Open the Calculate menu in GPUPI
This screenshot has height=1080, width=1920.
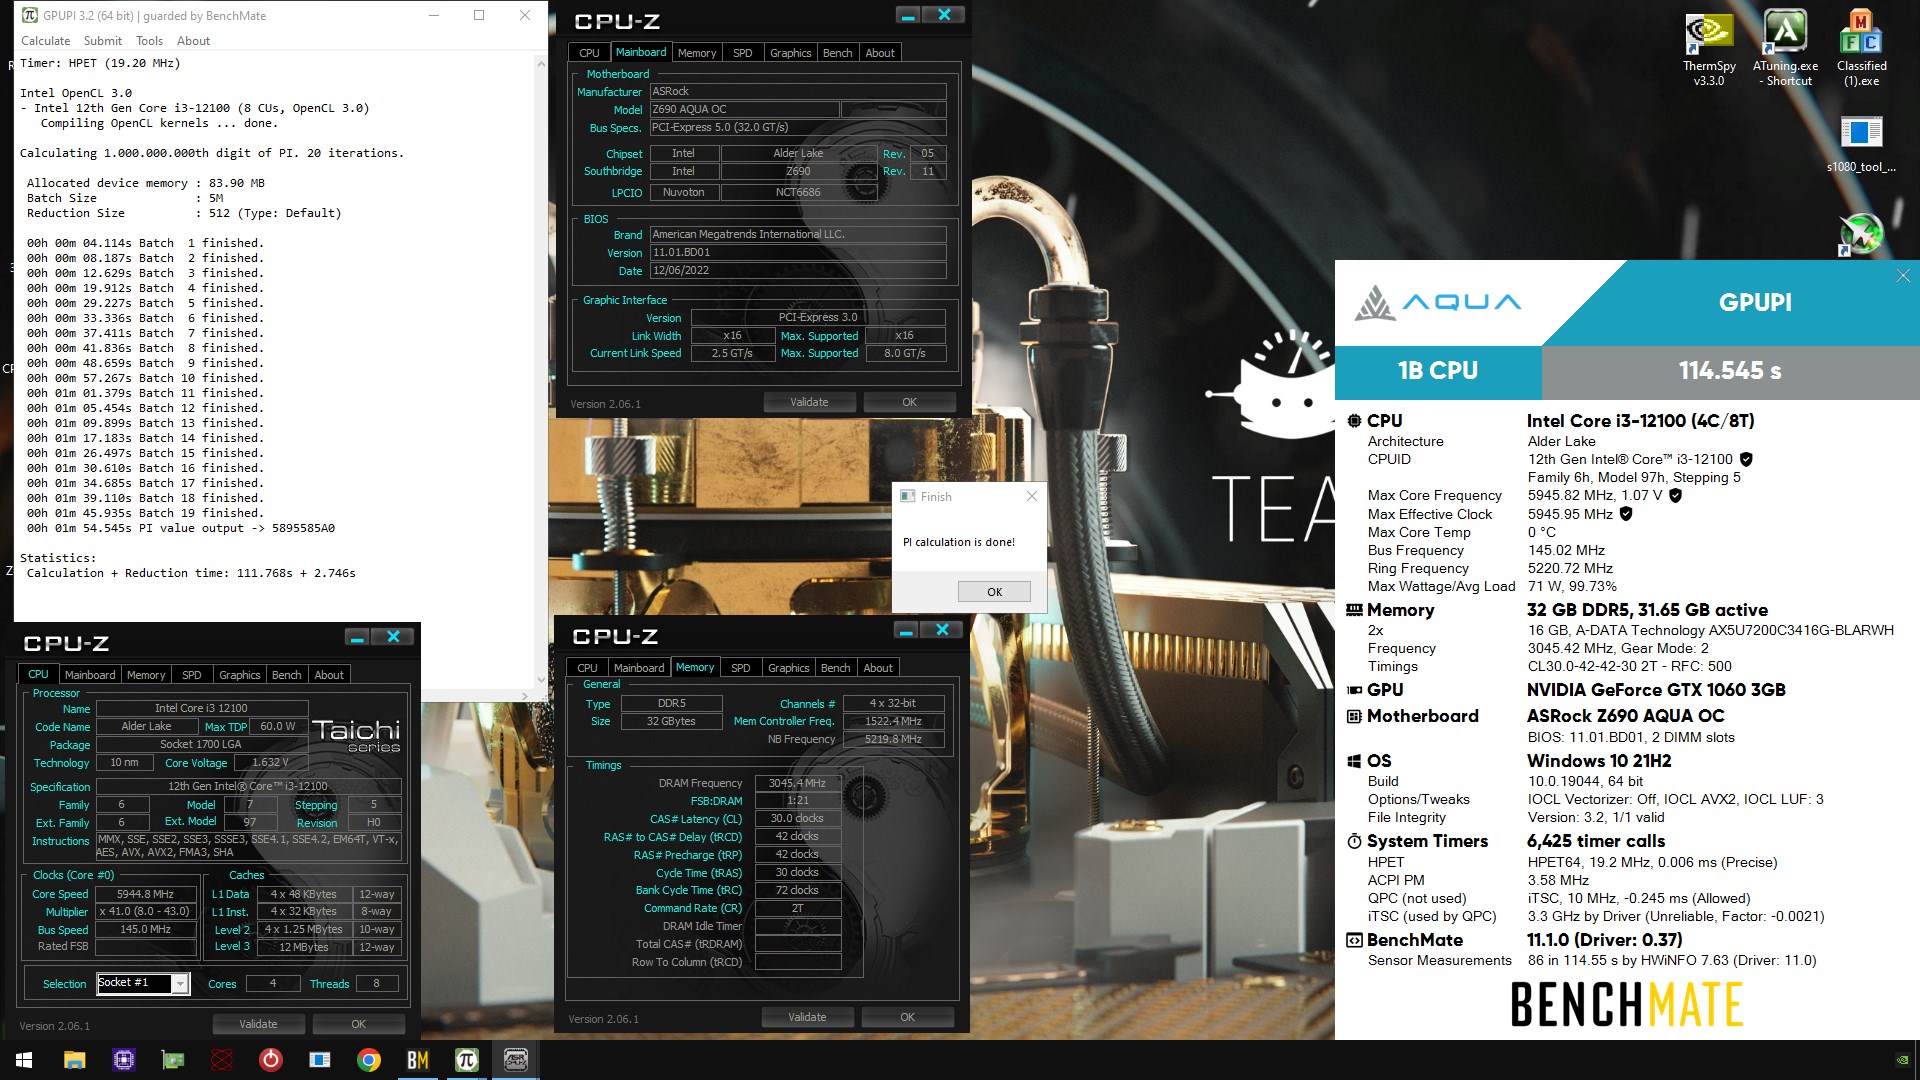(x=45, y=41)
